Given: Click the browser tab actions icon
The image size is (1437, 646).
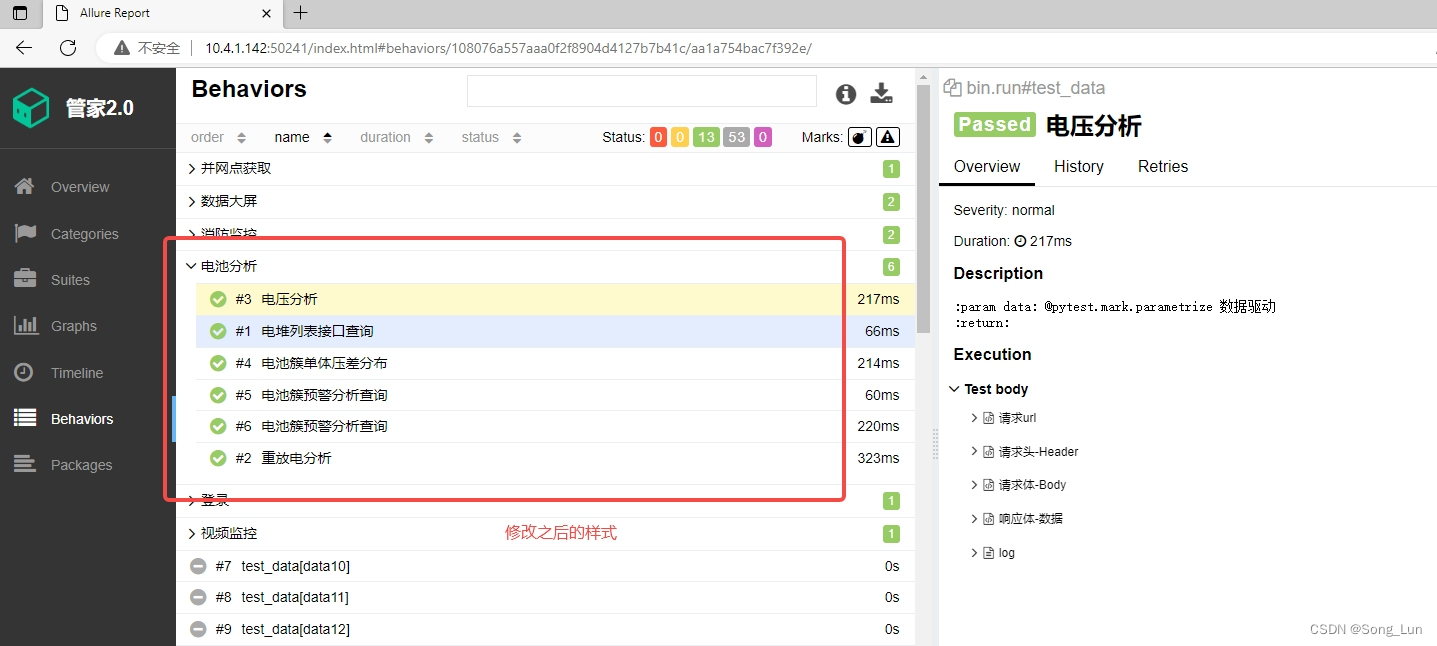Looking at the screenshot, I should (20, 13).
